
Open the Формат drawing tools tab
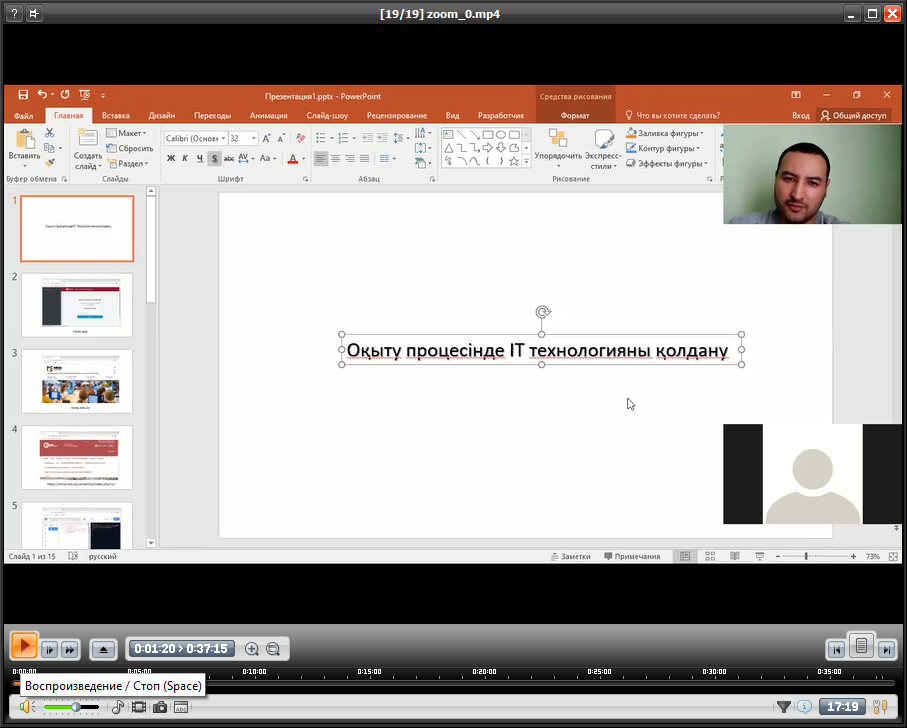pyautogui.click(x=575, y=115)
